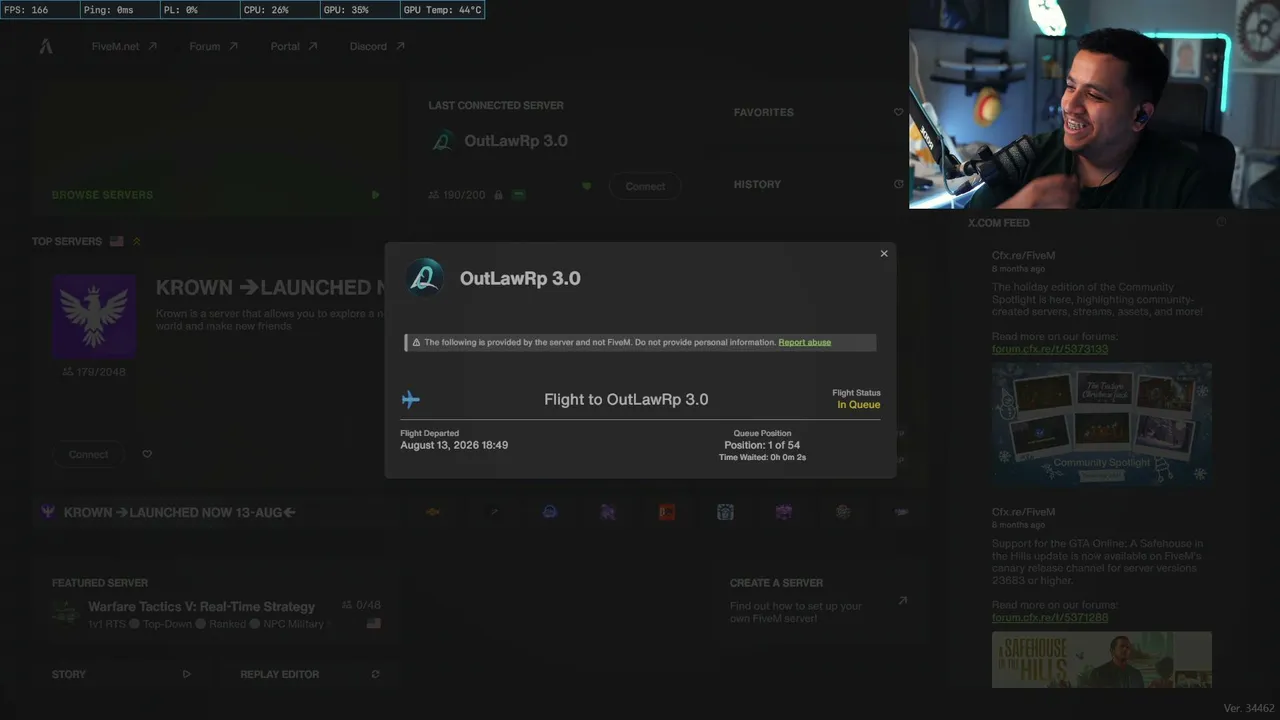1280x720 pixels.
Task: Select the blue circular server icon in the carousel
Action: [x=550, y=512]
